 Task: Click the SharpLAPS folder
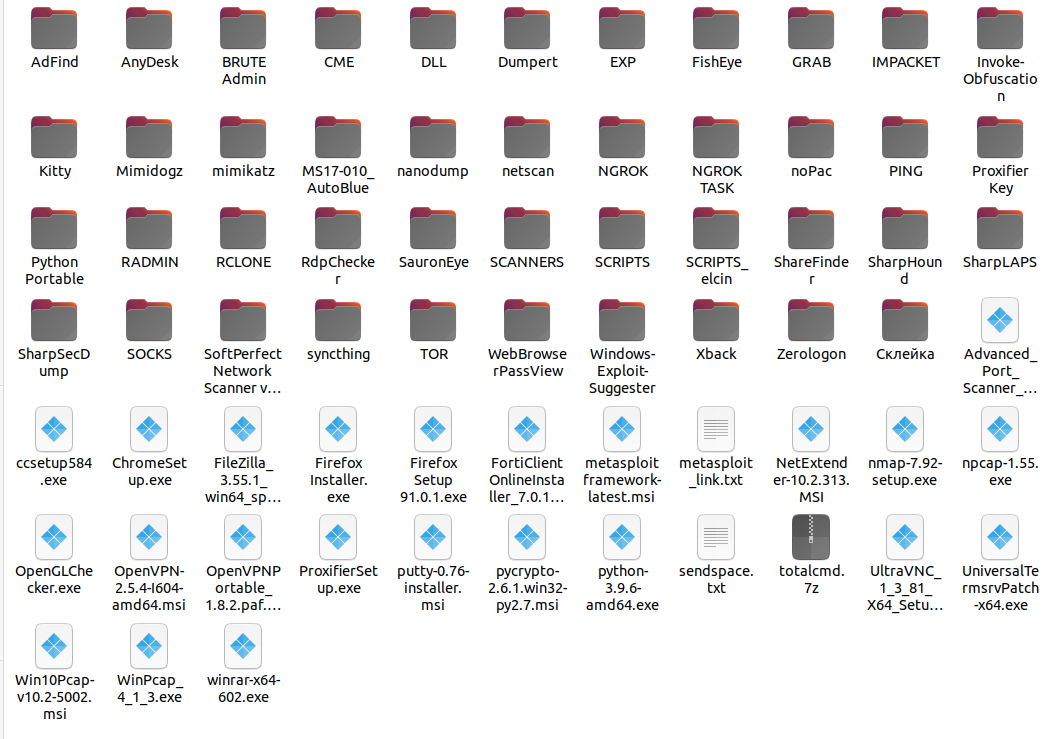click(x=1000, y=229)
